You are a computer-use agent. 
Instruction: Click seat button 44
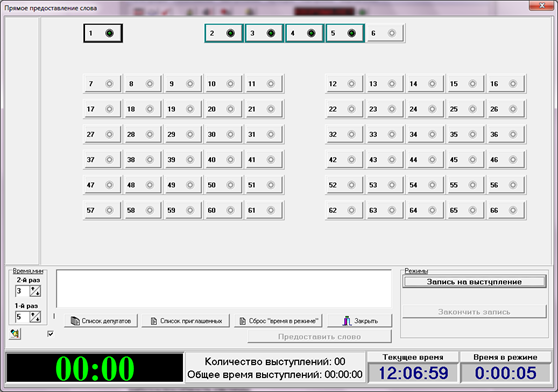(425, 159)
